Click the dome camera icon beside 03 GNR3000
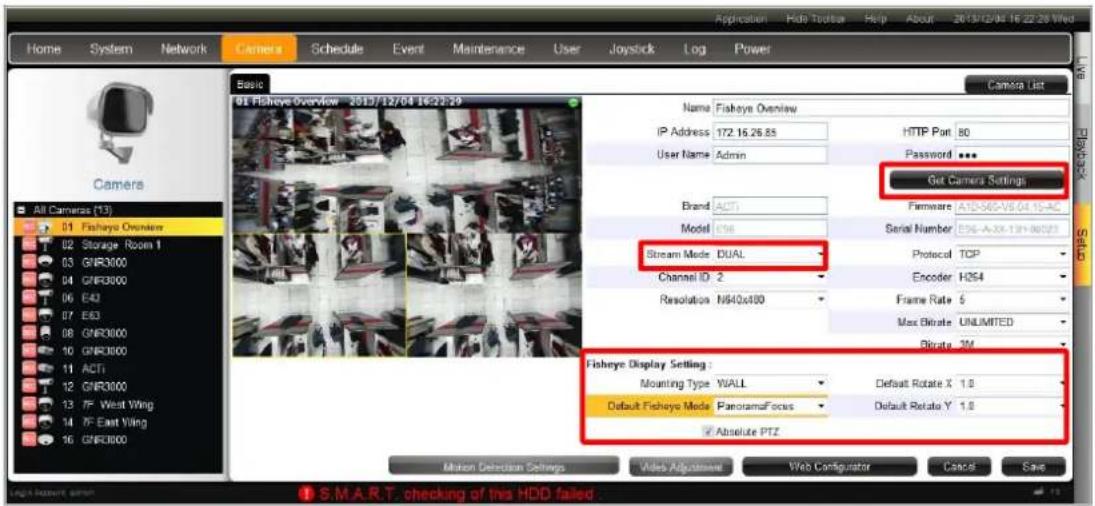This screenshot has width=1095, height=506. click(x=44, y=261)
